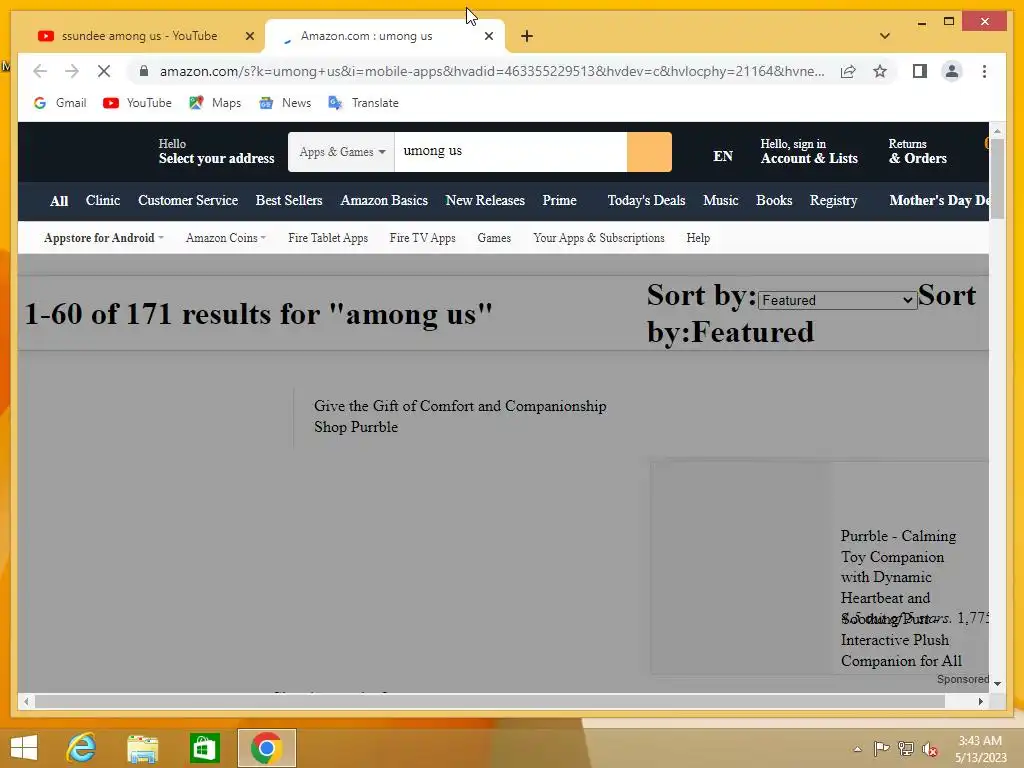Screen dimensions: 1024x768
Task: Click the Amazon search submit button
Action: click(649, 152)
